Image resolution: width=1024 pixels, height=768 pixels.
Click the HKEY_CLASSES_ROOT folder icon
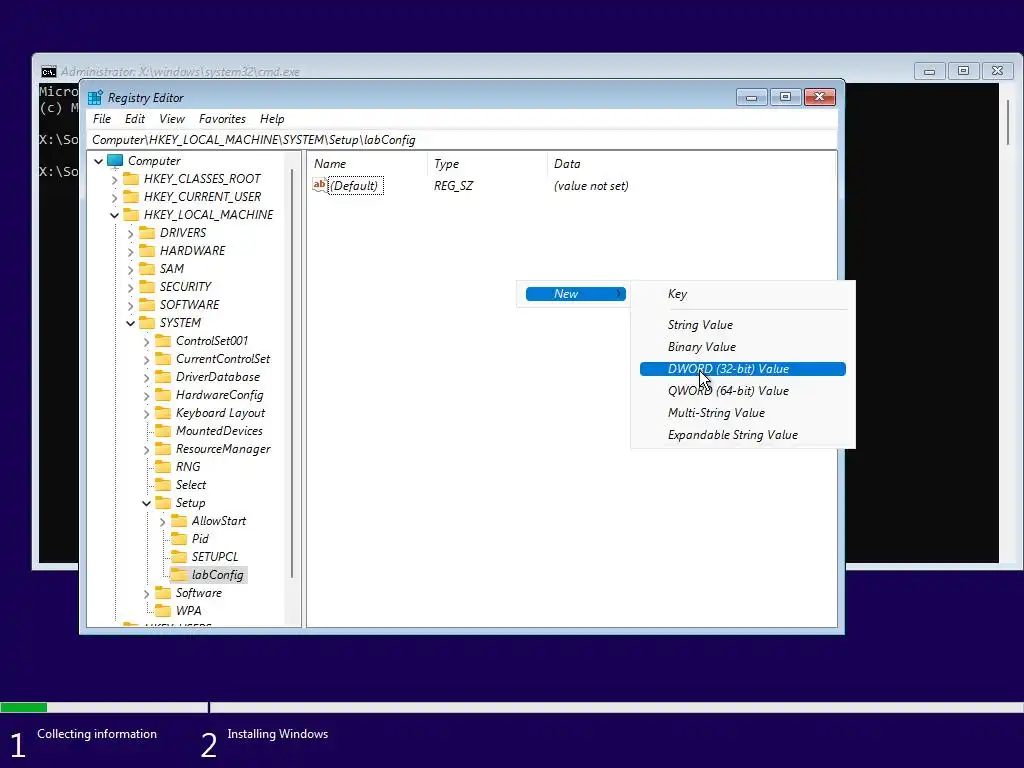coord(131,179)
